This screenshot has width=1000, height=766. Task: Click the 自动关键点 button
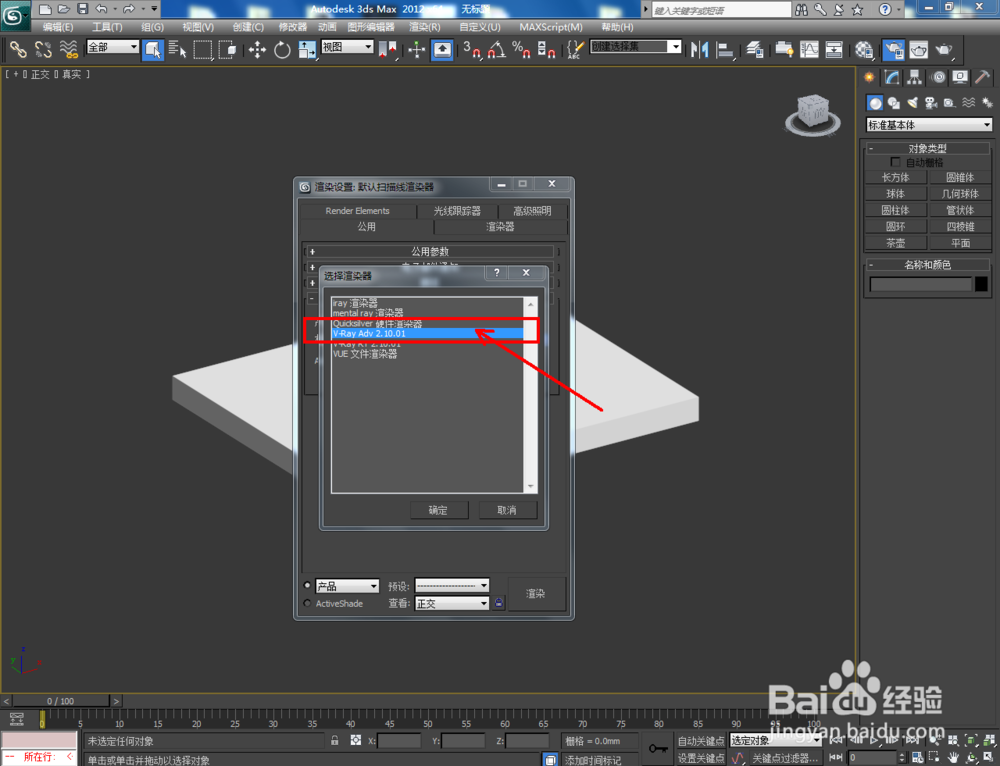point(701,740)
